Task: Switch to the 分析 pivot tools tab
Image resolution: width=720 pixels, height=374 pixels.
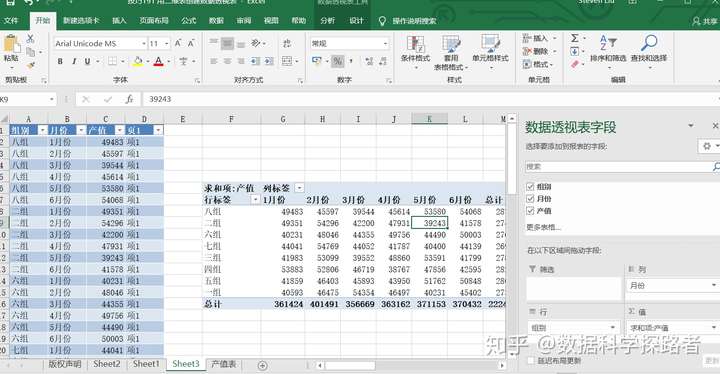Action: [x=327, y=21]
